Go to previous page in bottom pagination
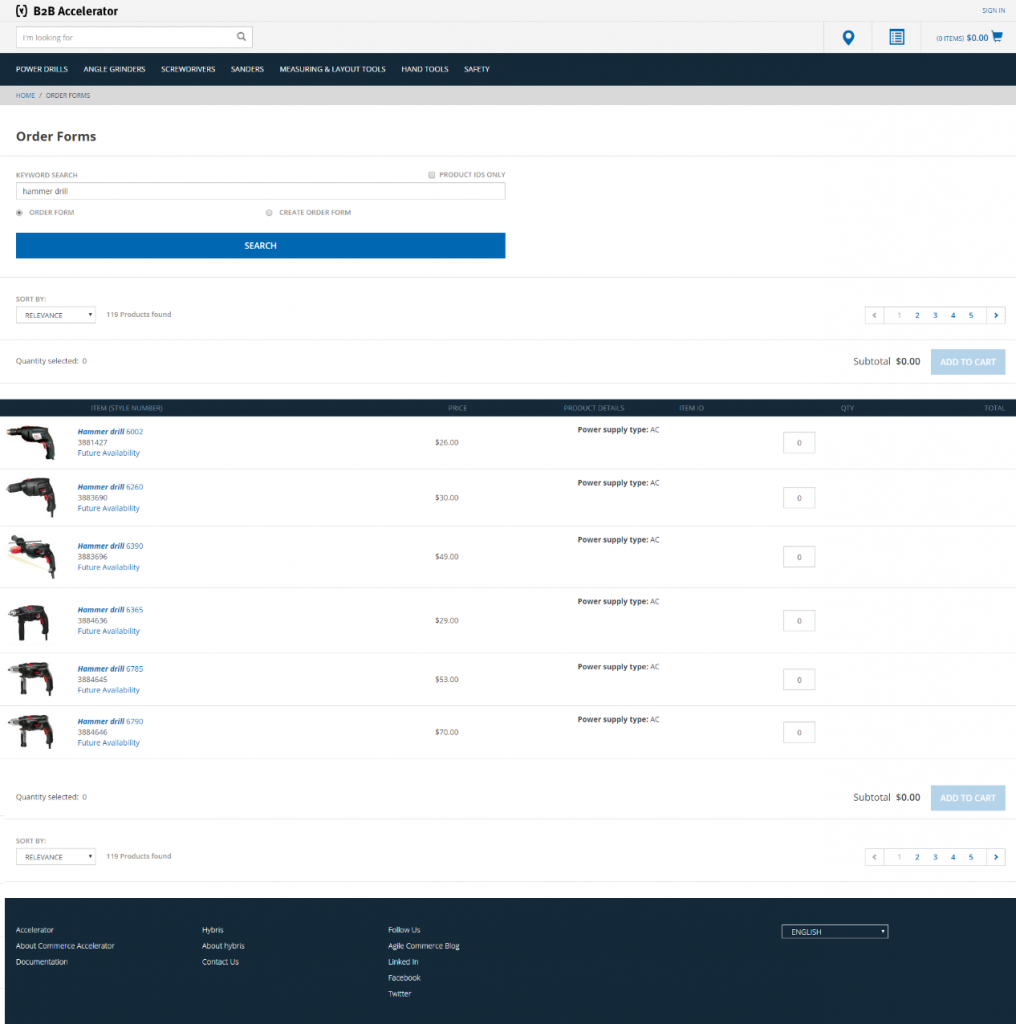This screenshot has width=1016, height=1024. 874,857
